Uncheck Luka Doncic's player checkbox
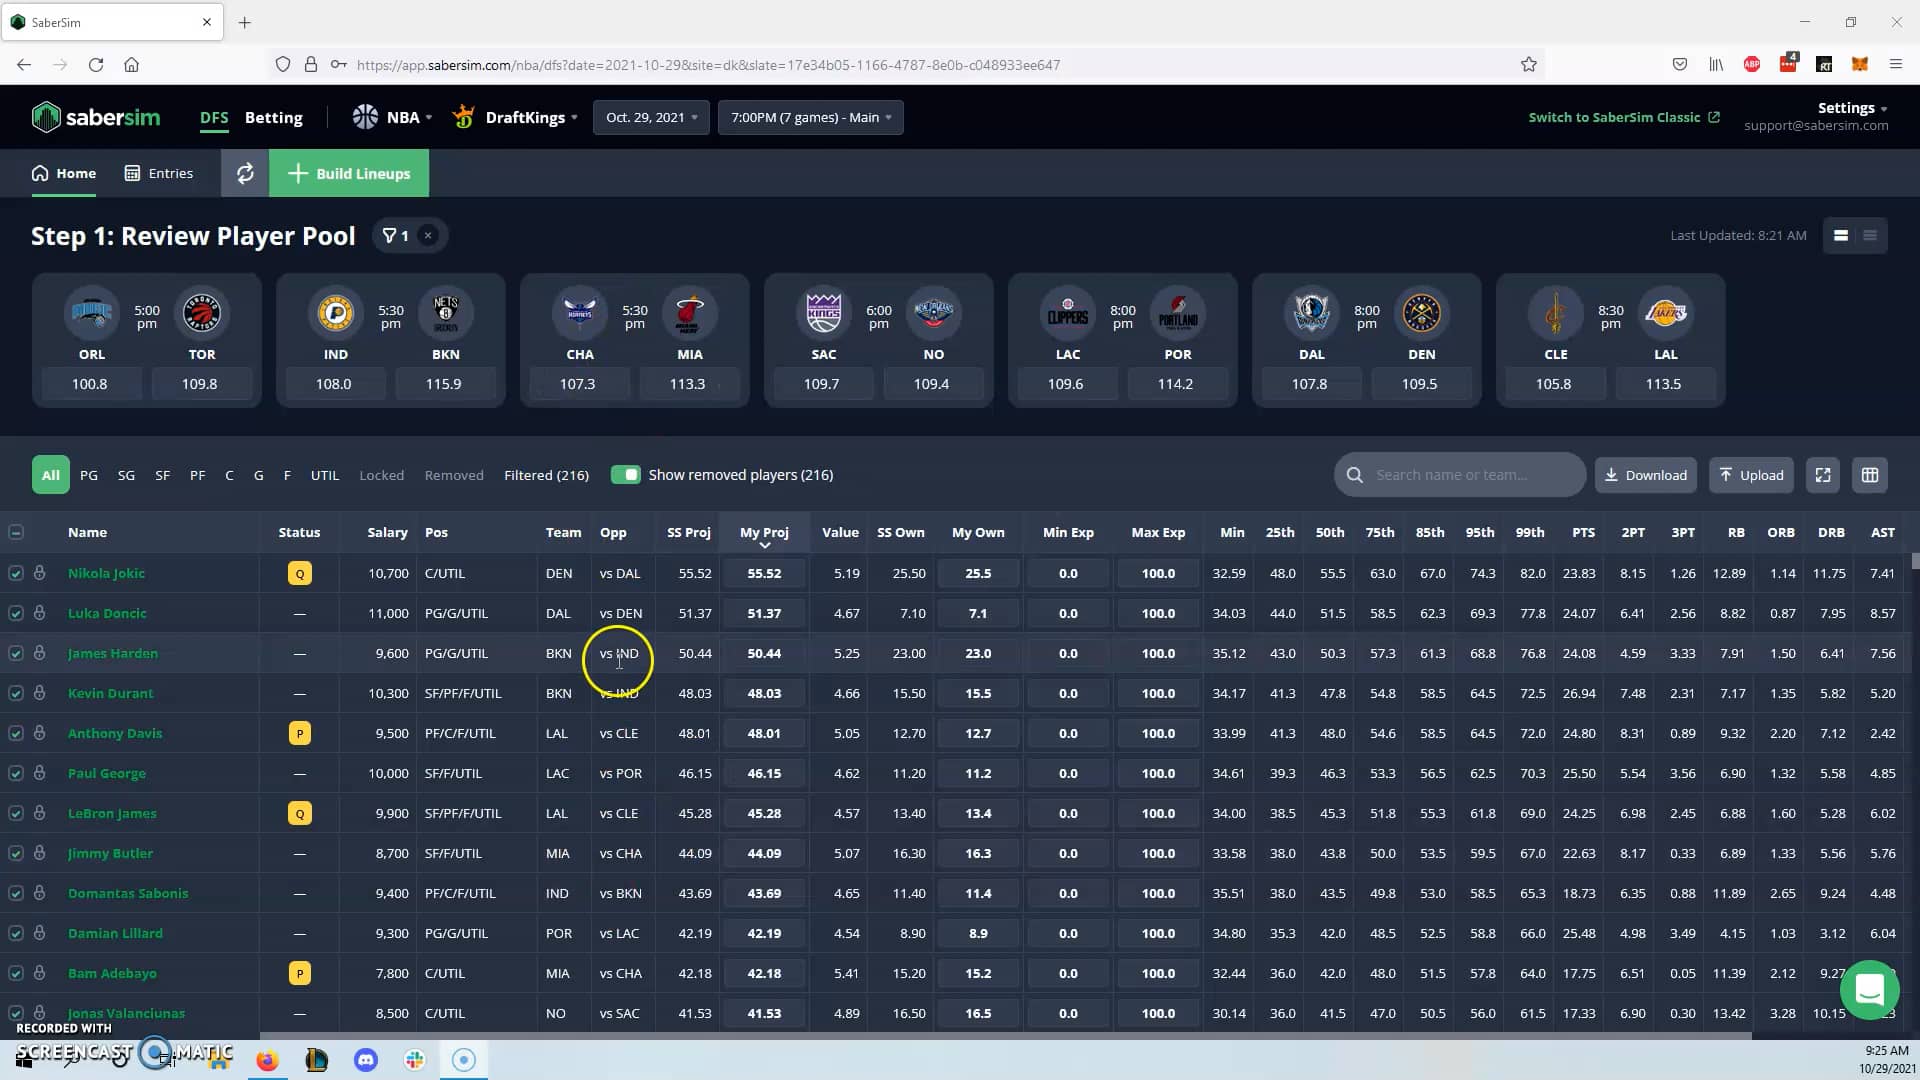Viewport: 1920px width, 1080px height. click(16, 613)
